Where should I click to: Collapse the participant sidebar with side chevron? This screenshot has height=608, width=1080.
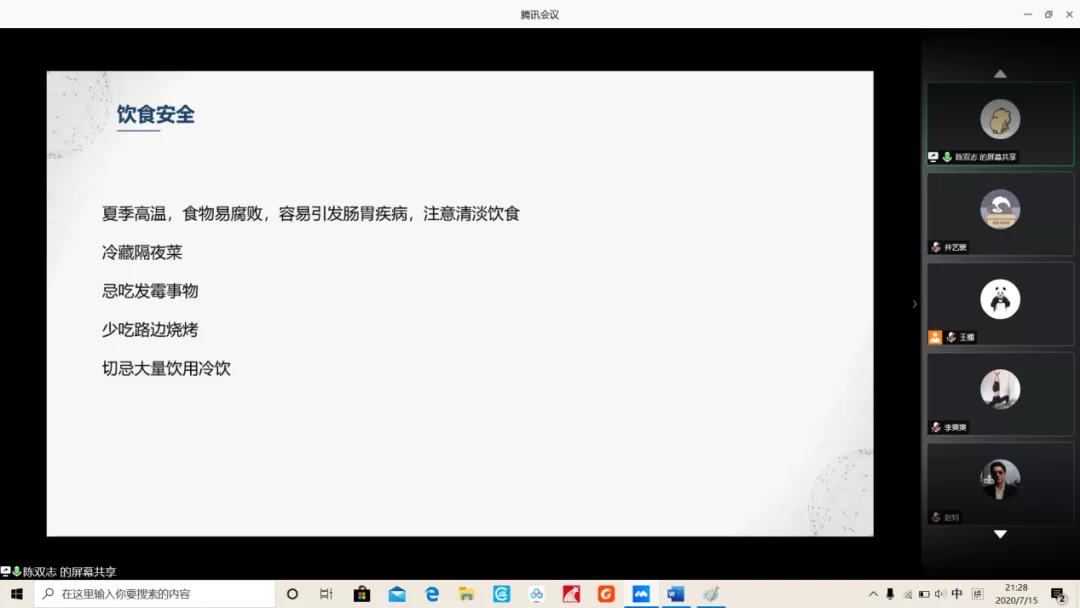914,304
